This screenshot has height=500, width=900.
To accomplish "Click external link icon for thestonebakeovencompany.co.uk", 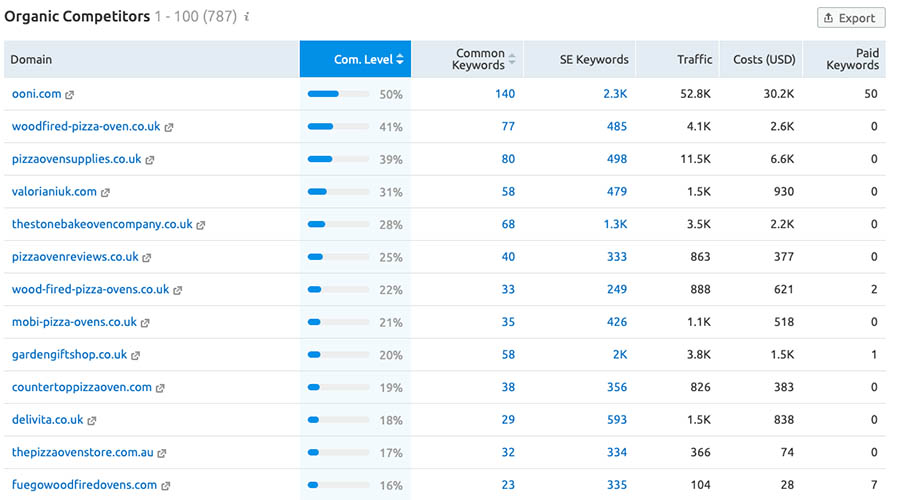I will (201, 226).
